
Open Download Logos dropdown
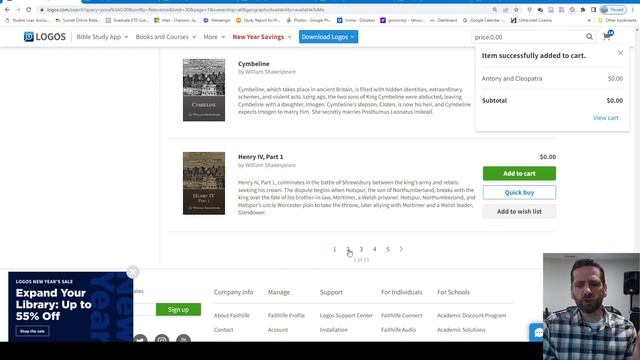(328, 37)
